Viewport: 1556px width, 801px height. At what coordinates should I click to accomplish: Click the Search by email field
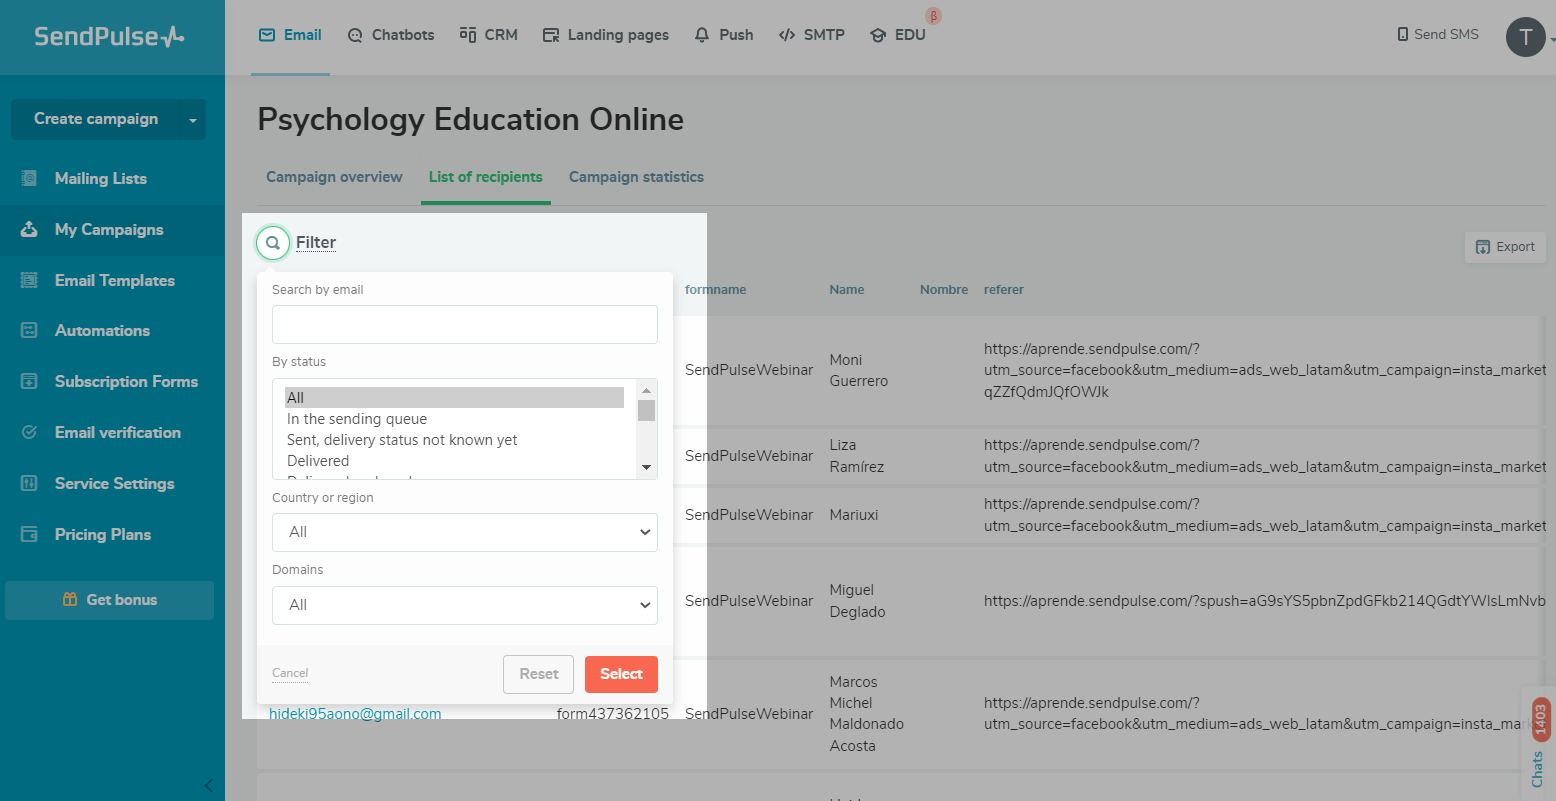465,324
